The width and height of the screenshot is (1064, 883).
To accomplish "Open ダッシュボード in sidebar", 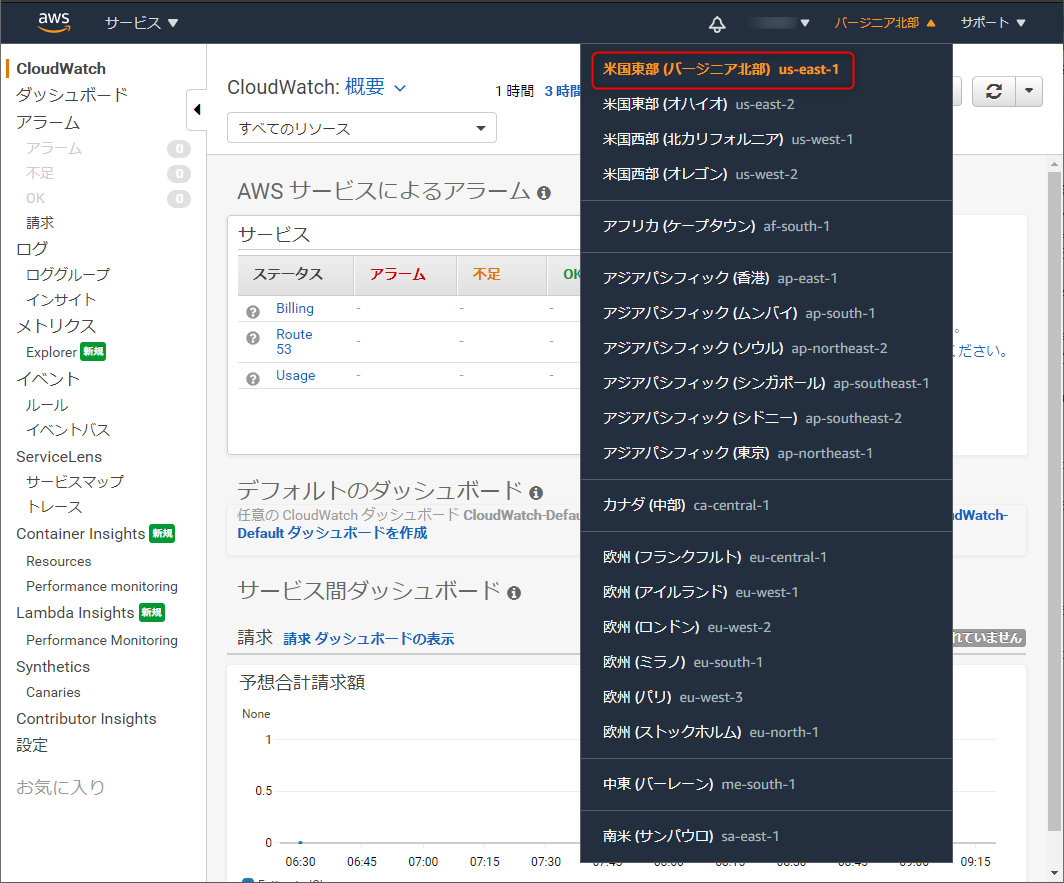I will [71, 94].
